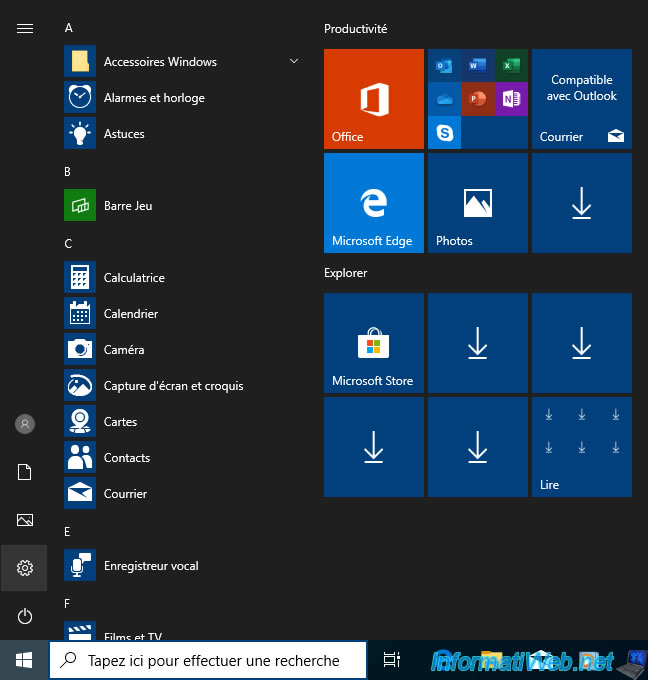648x680 pixels.
Task: Open Capture d'écran et croquis icon
Action: [x=80, y=385]
